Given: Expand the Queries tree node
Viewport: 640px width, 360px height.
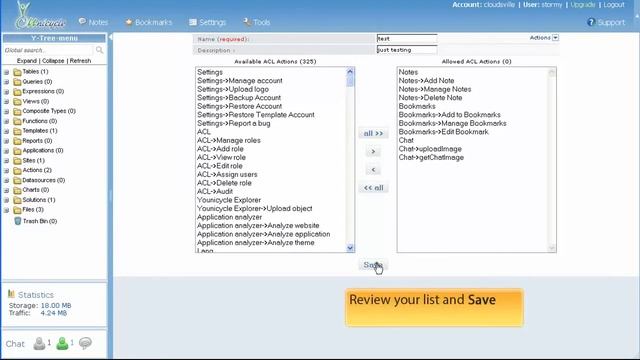Looking at the screenshot, I should [x=7, y=82].
